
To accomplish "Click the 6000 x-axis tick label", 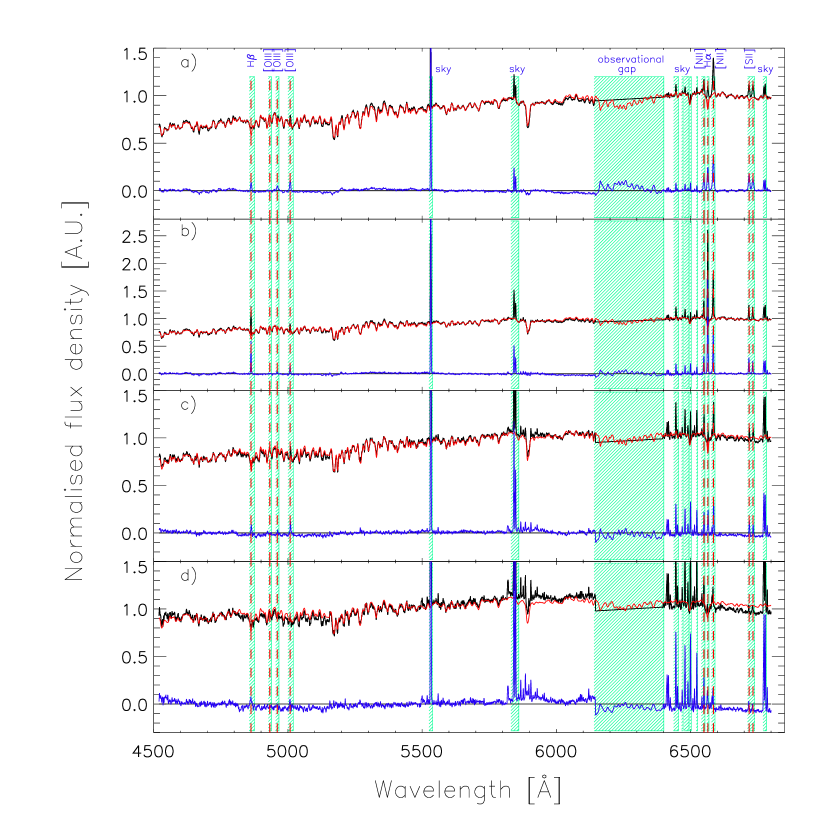I will coord(556,752).
